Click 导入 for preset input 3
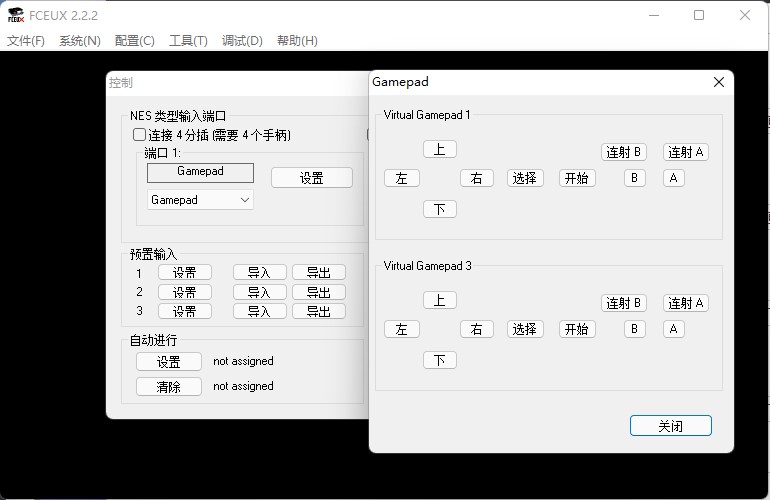The height and width of the screenshot is (500, 770). pyautogui.click(x=259, y=311)
